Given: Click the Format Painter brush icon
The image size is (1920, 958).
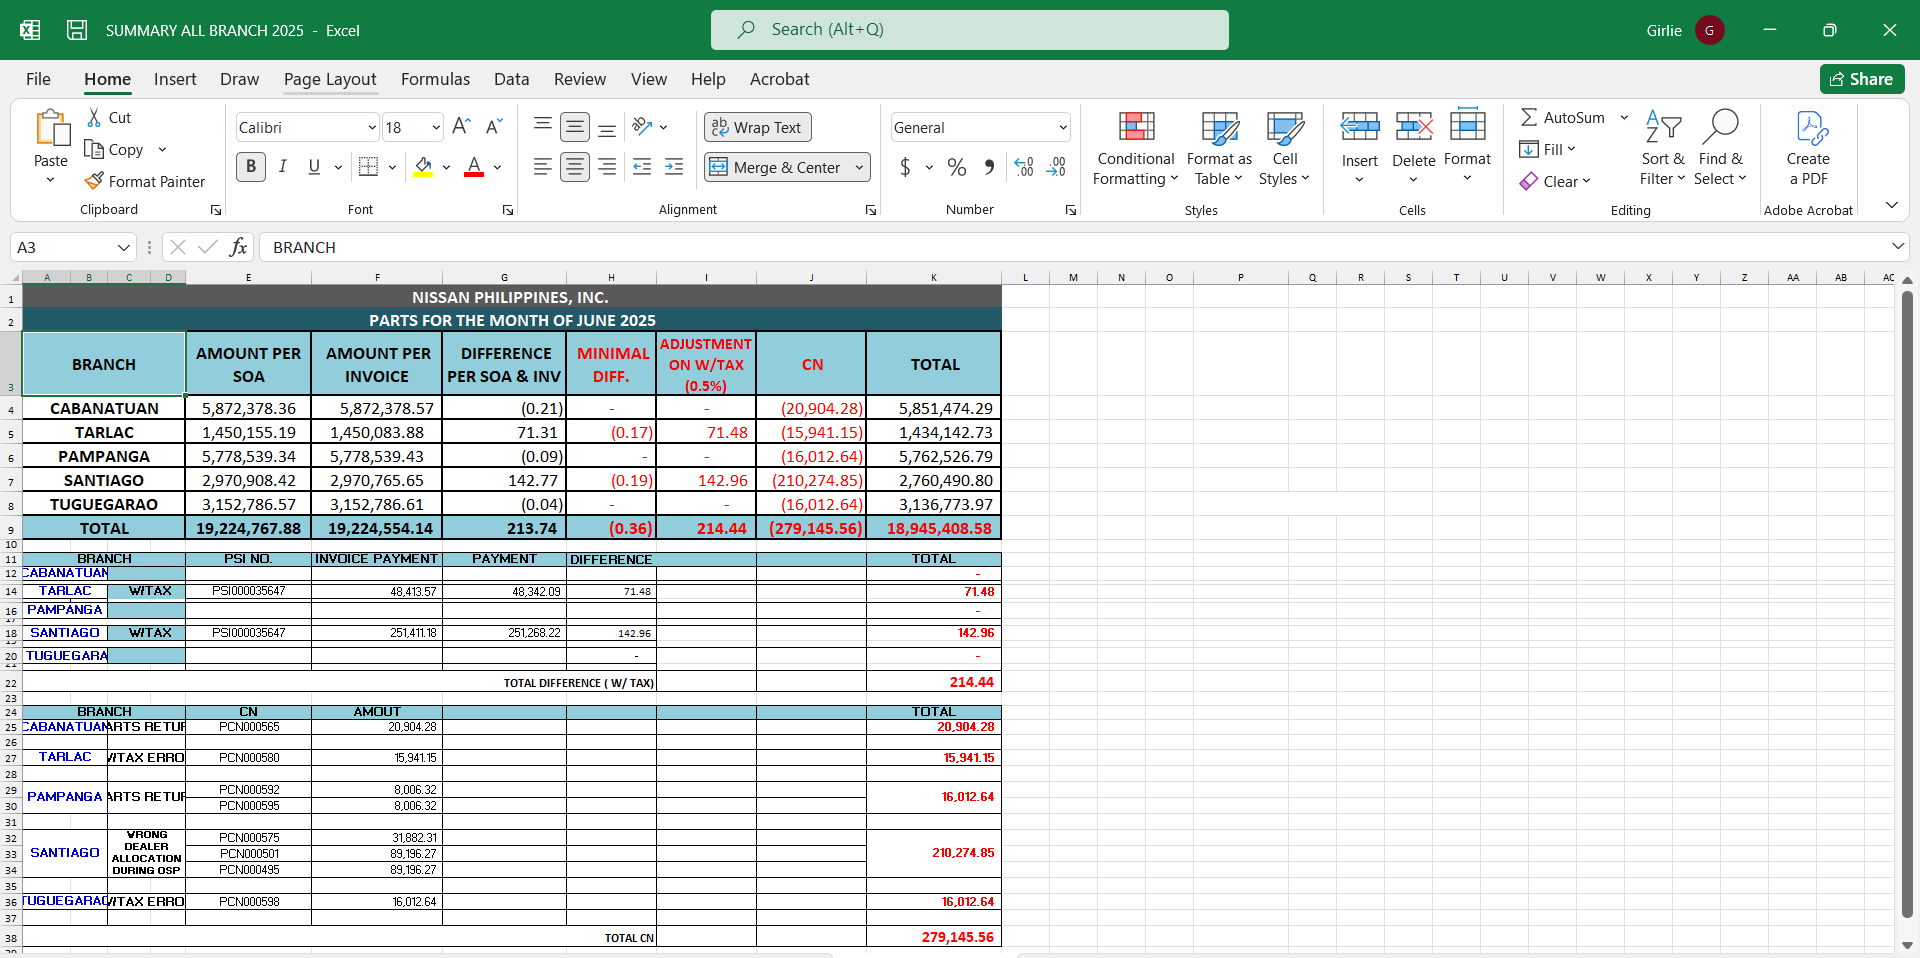Looking at the screenshot, I should point(94,181).
